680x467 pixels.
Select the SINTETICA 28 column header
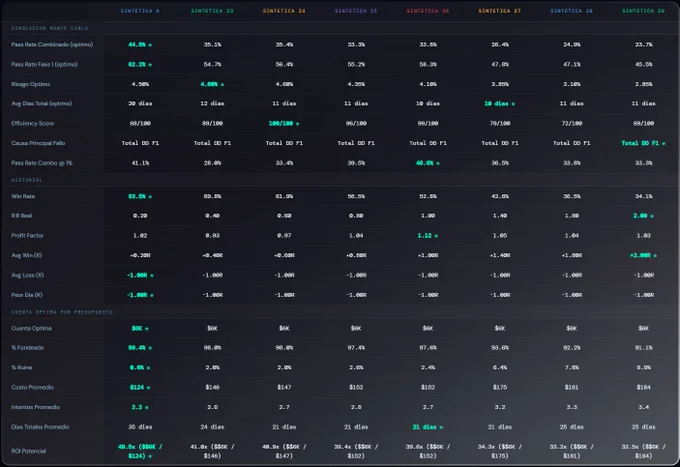coord(572,11)
